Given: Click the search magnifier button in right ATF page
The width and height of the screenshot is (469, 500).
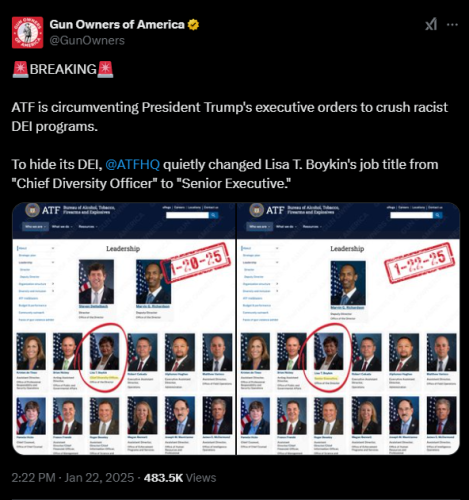Looking at the screenshot, I should click(x=438, y=215).
